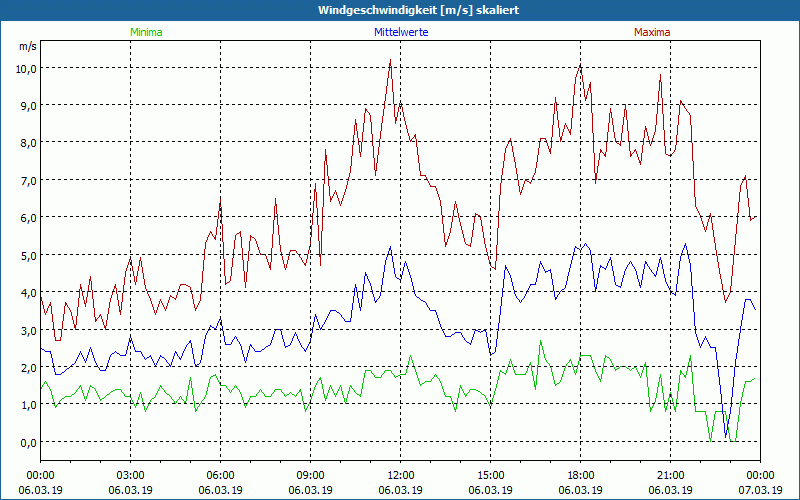Select the 03:00 time axis marker
Image resolution: width=800 pixels, height=500 pixels.
point(131,475)
